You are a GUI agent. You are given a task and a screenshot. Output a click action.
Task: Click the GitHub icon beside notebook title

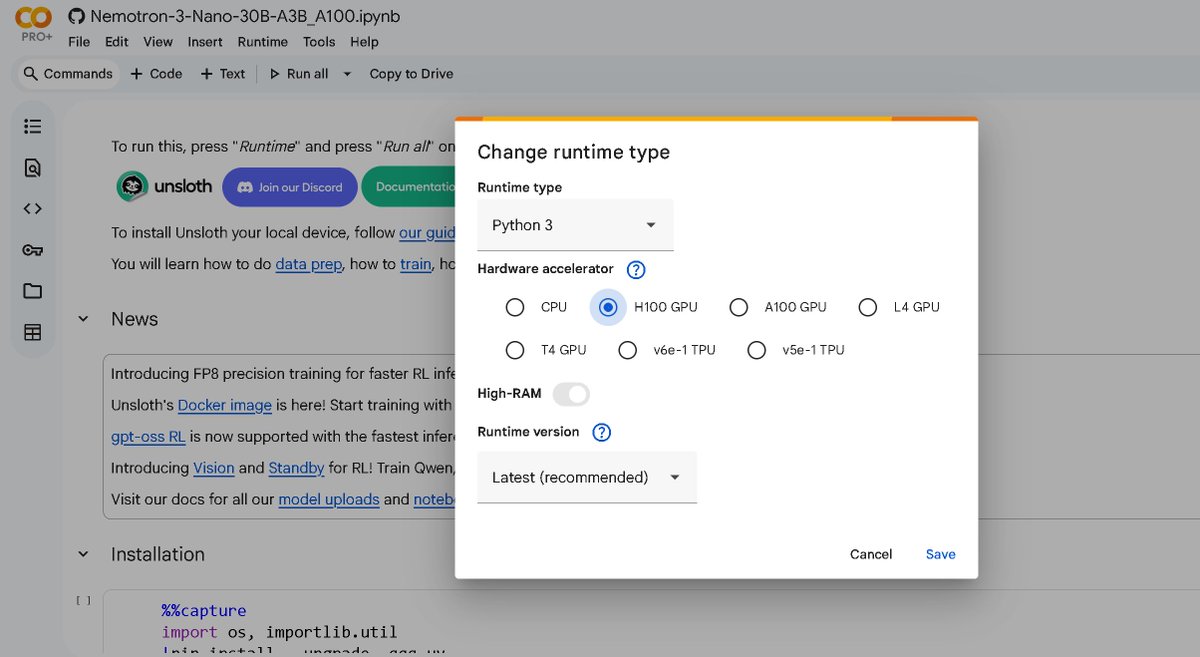coord(76,17)
